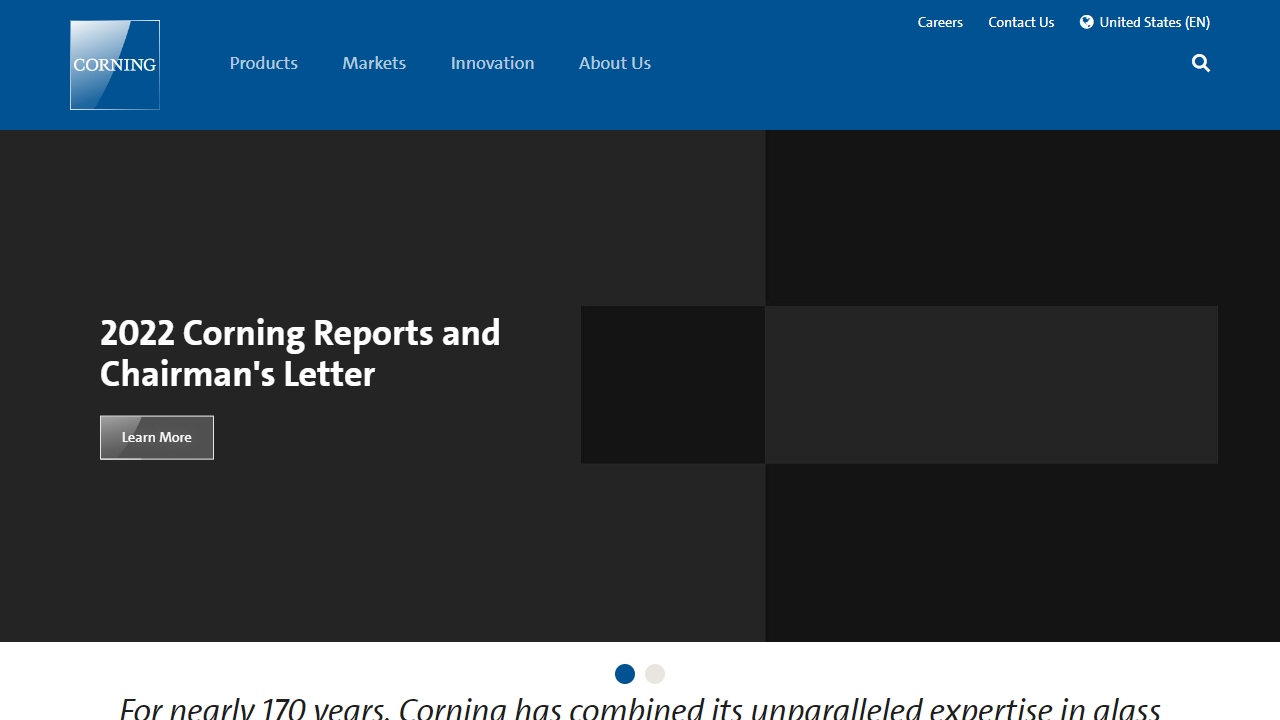Change region from United States (EN)
Image resolution: width=1280 pixels, height=720 pixels.
pos(1154,22)
